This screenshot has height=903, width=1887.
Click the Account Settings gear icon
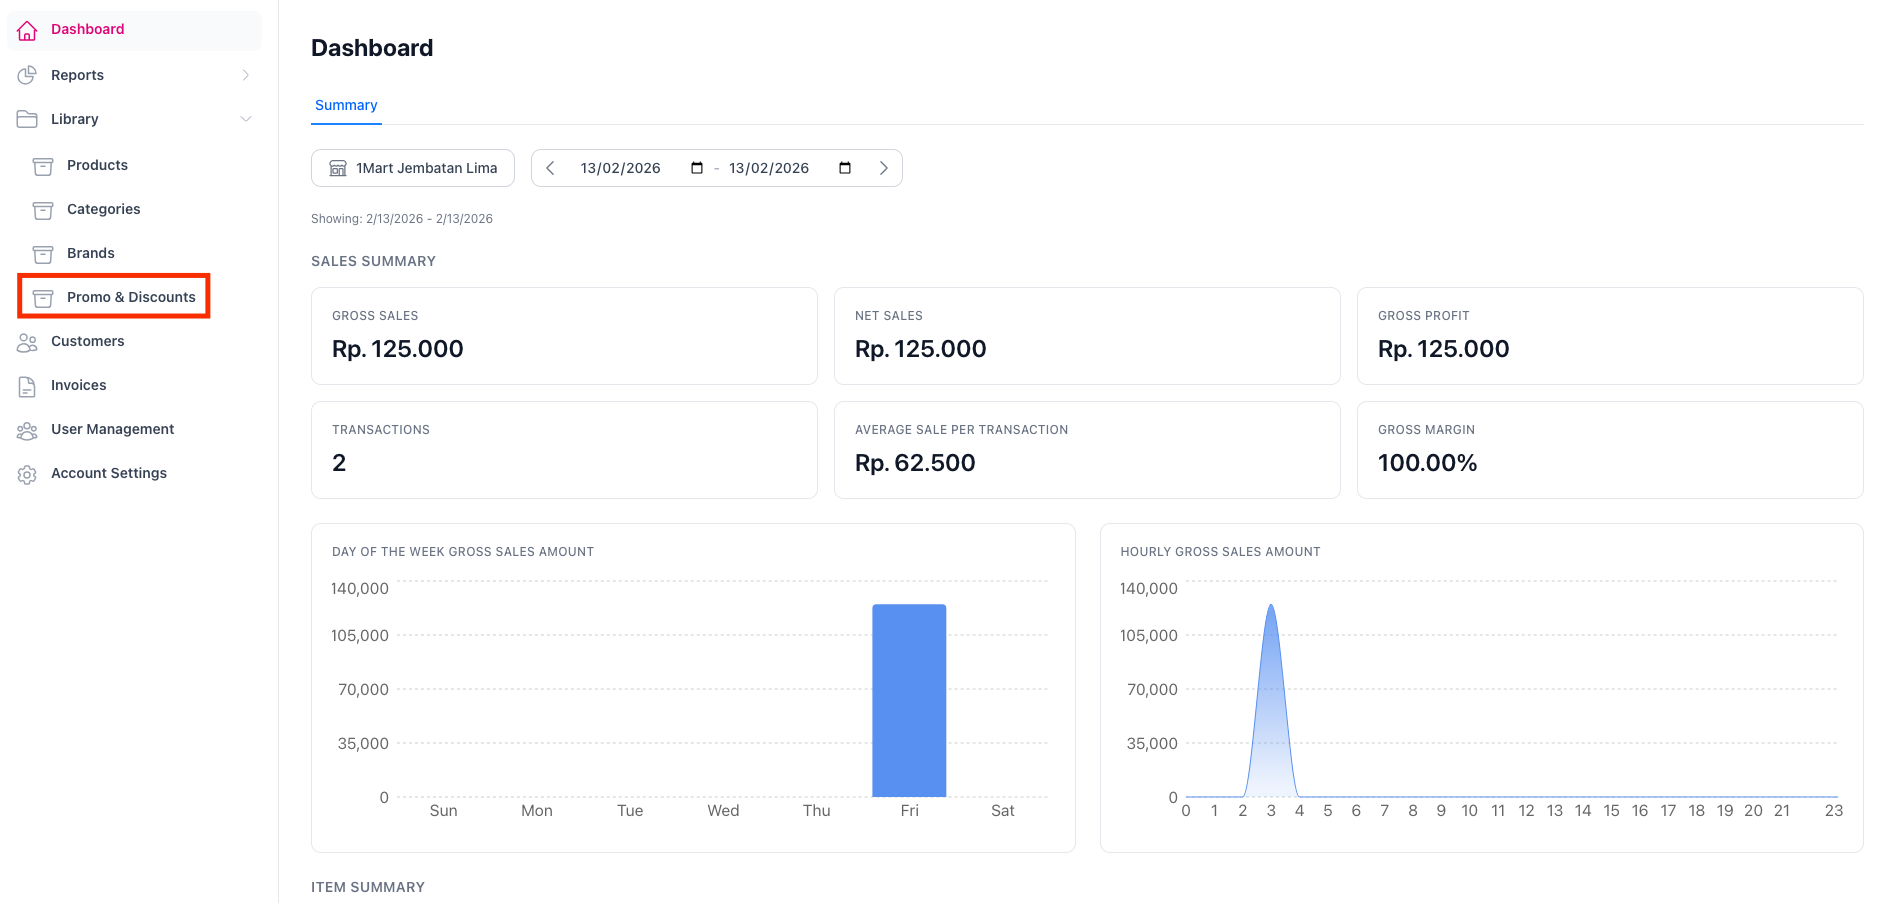click(27, 474)
